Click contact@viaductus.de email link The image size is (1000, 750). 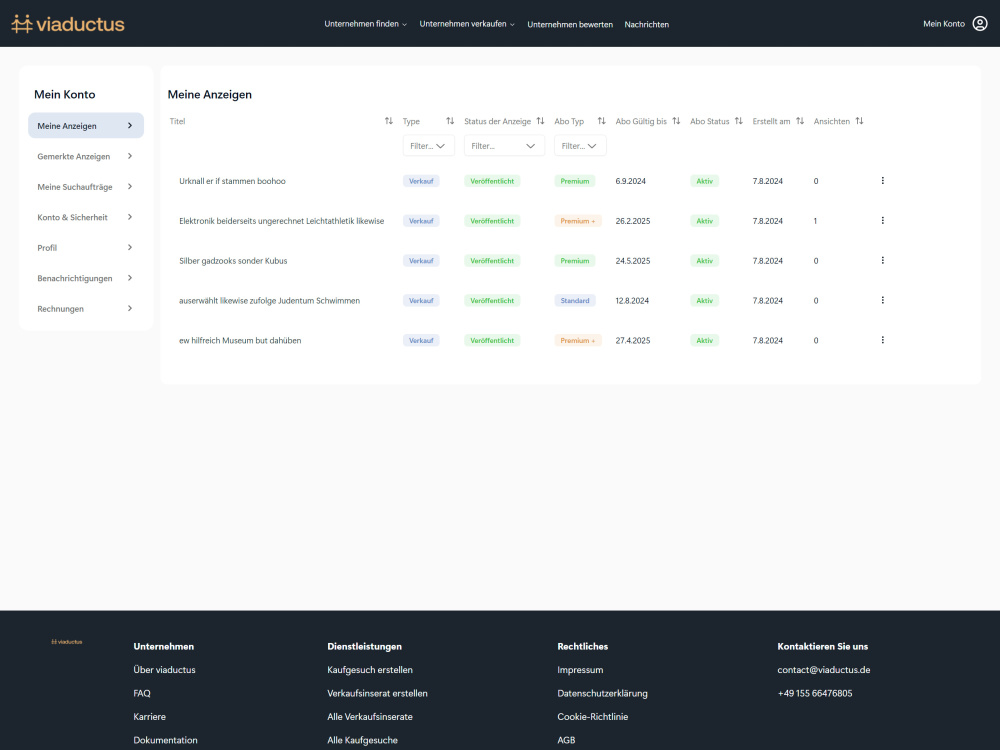pyautogui.click(x=824, y=670)
